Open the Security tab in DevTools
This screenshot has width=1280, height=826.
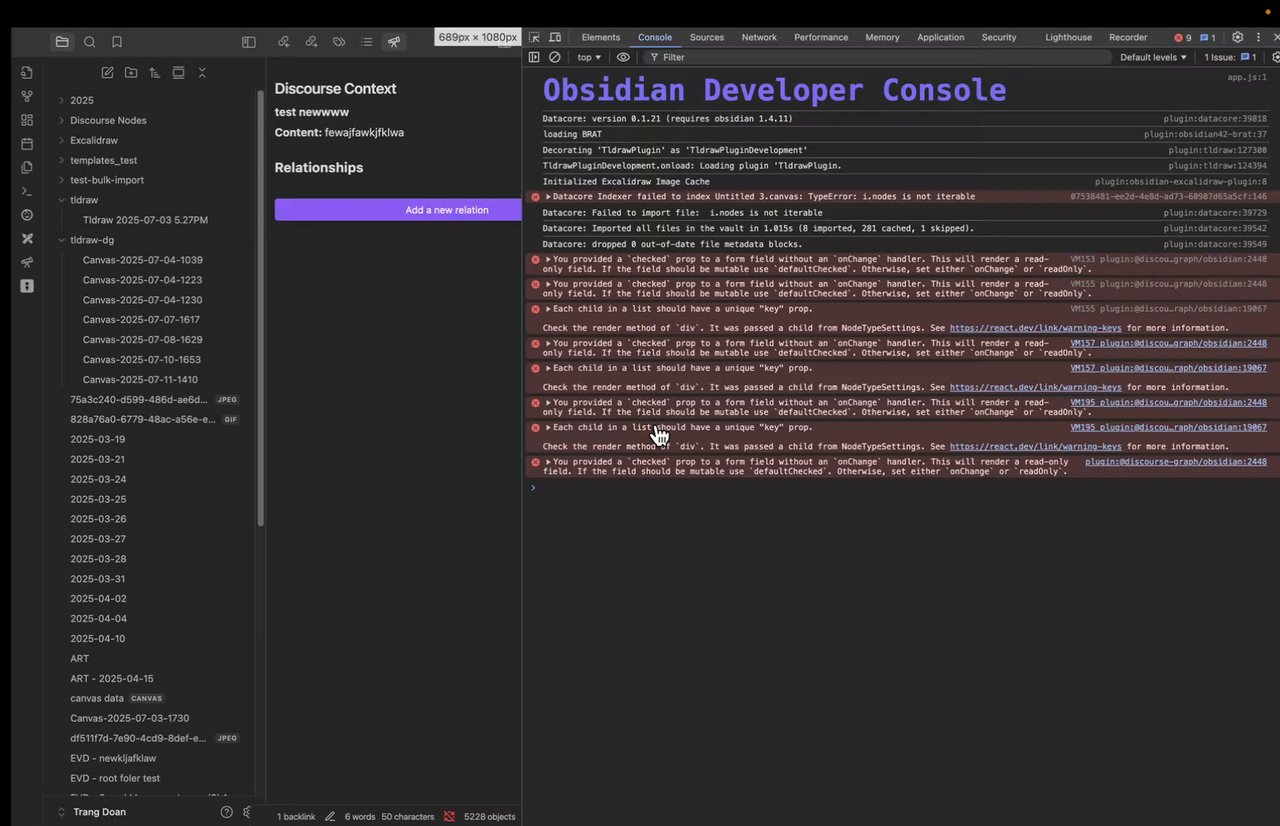pyautogui.click(x=999, y=37)
